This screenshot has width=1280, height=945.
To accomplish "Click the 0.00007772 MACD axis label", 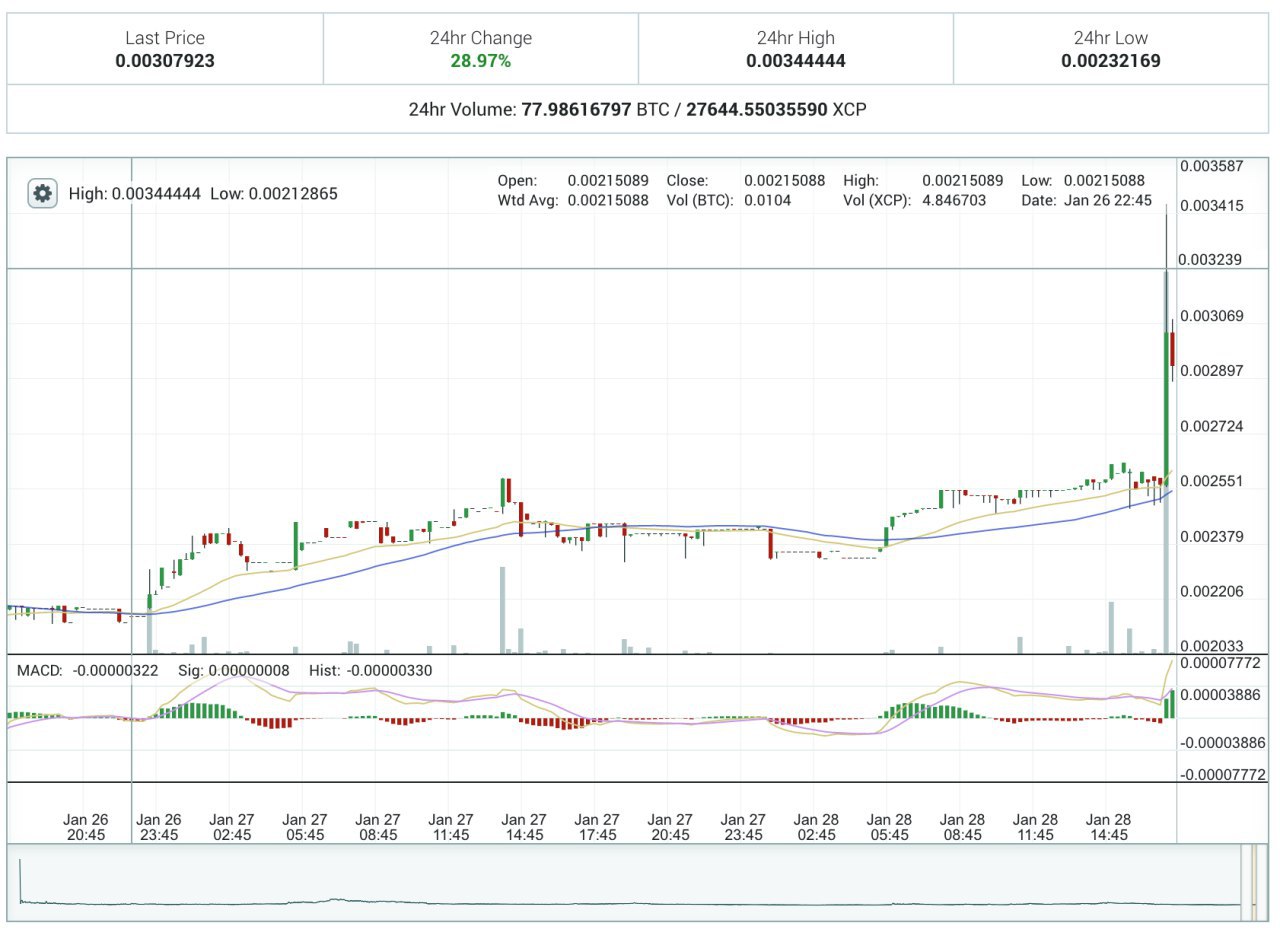I will [x=1221, y=663].
